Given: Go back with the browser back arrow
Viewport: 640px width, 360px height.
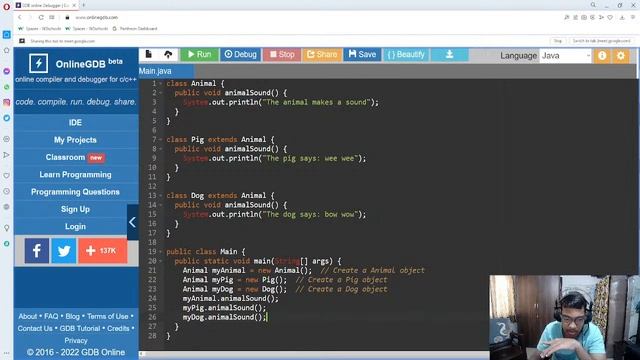Looking at the screenshot, I should [x=20, y=18].
